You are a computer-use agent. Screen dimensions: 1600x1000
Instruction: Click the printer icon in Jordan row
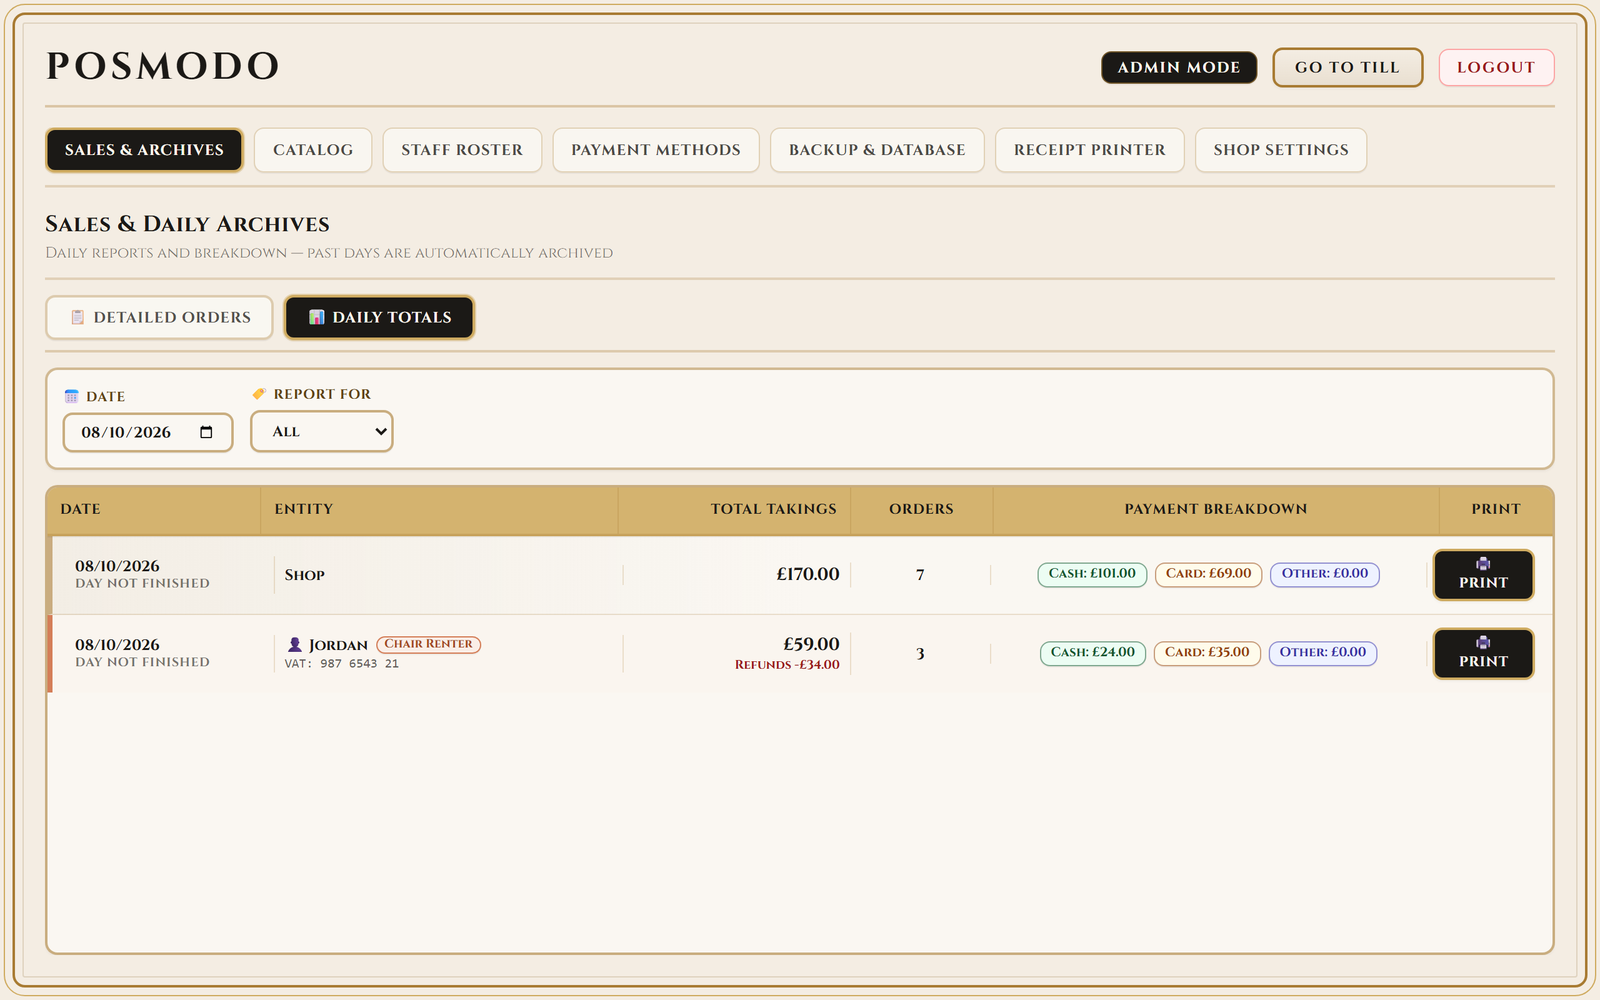(x=1483, y=643)
